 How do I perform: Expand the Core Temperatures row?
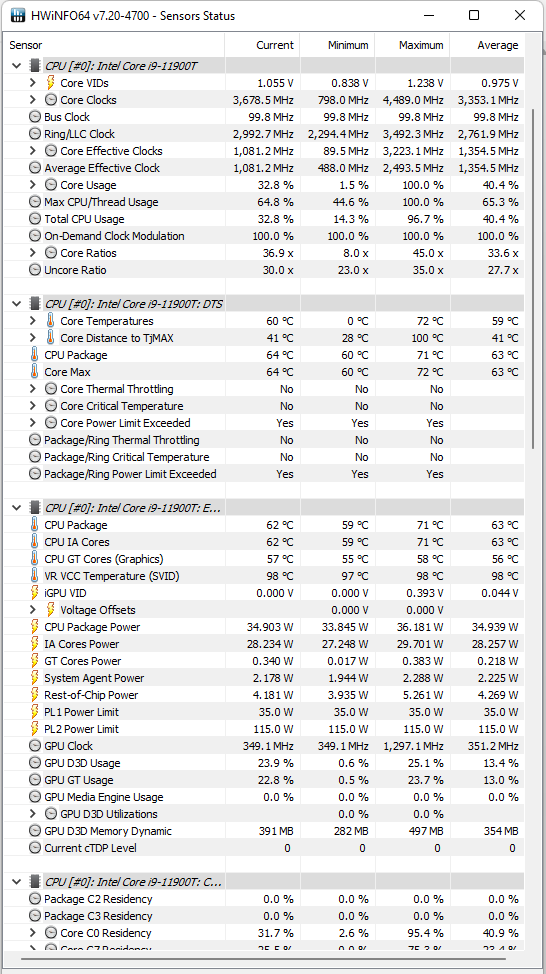point(33,321)
